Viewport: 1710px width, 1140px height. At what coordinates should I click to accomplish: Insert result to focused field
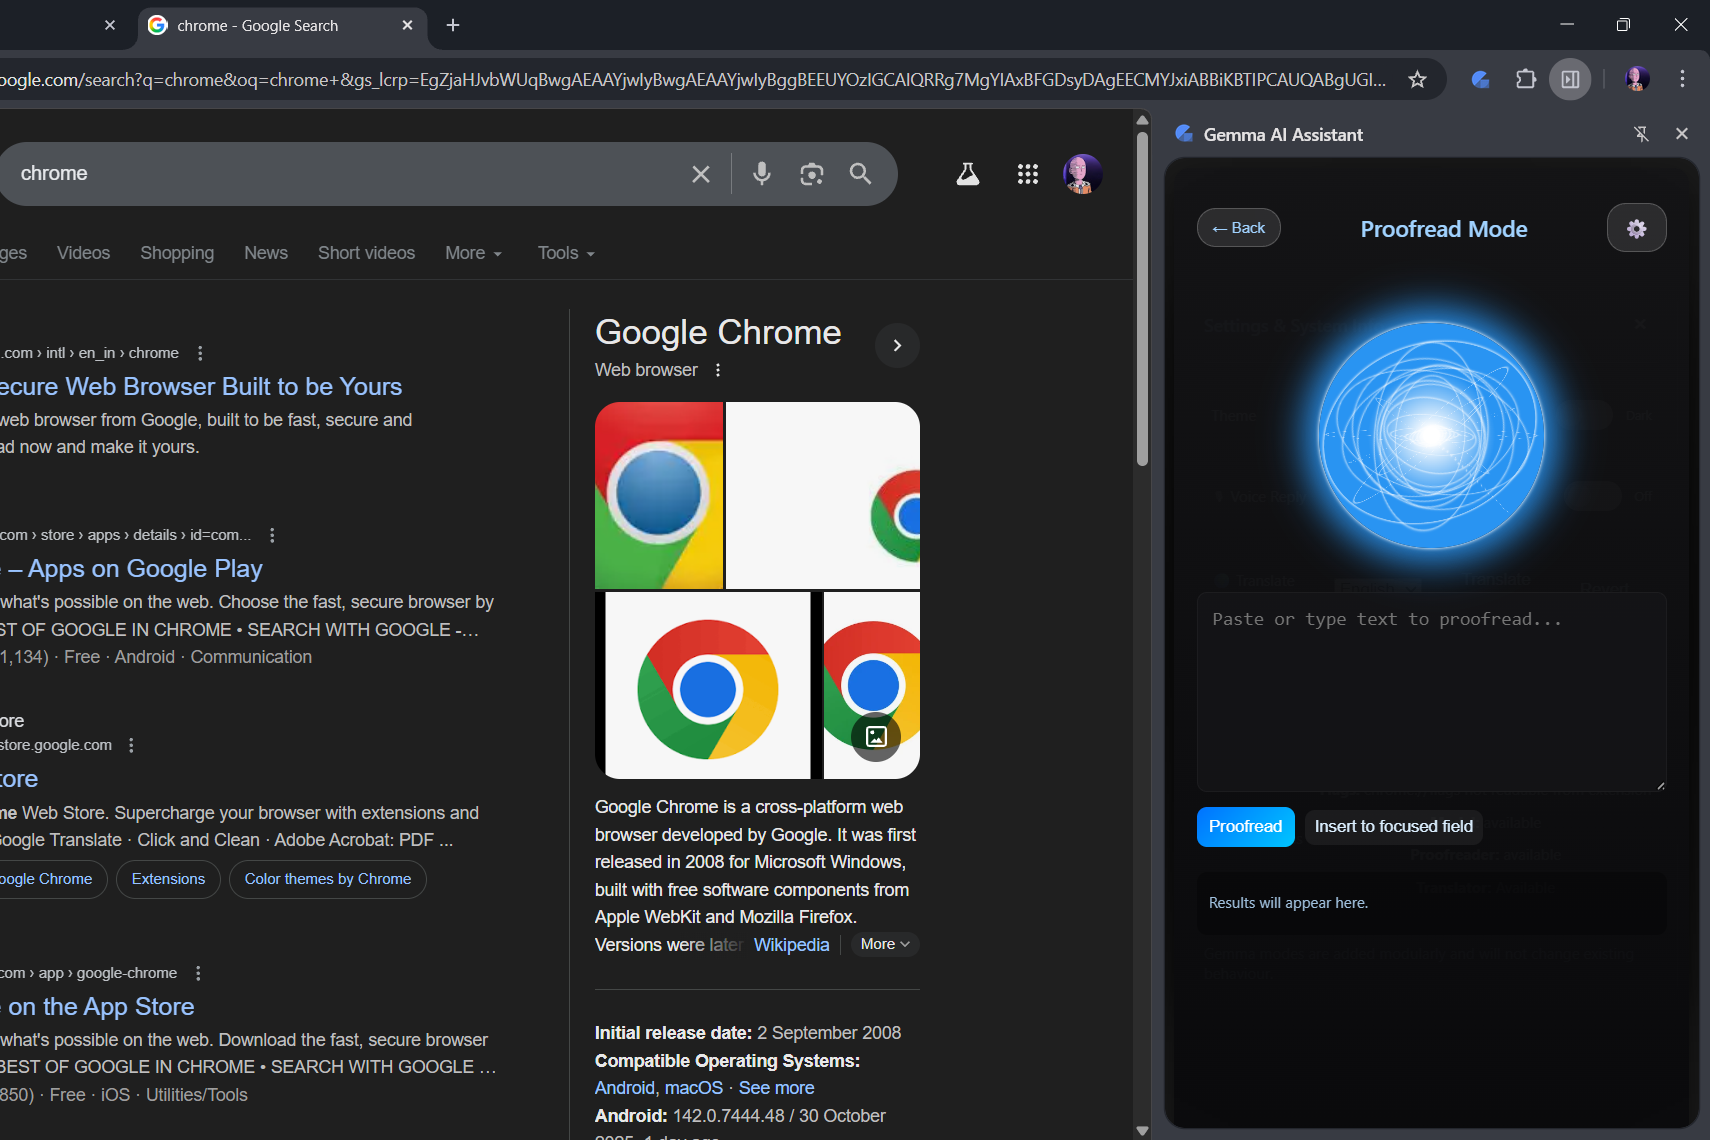1394,827
